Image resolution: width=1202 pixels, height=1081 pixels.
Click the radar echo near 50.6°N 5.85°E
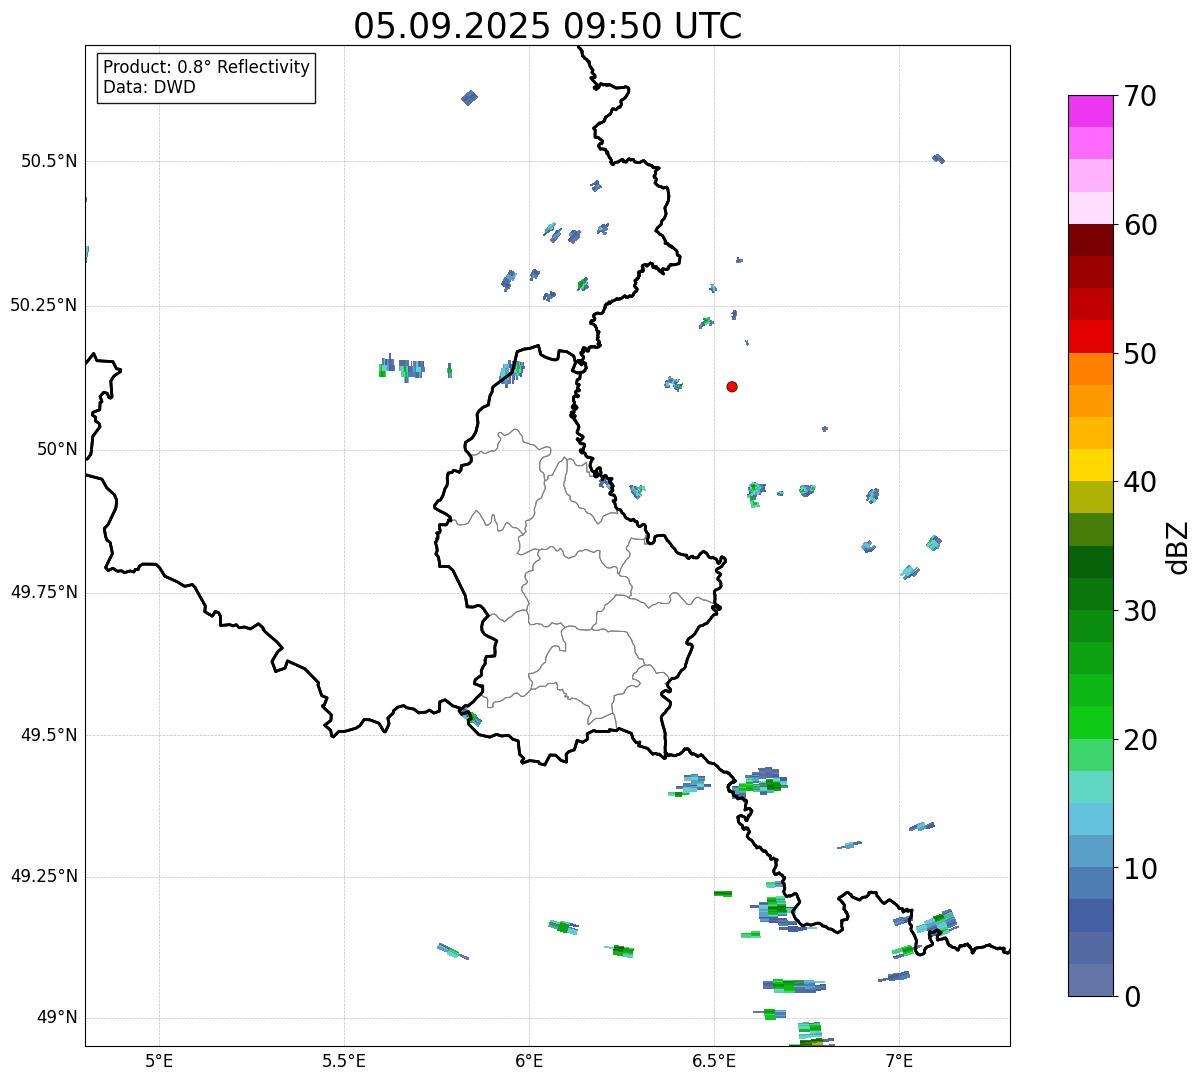pos(469,97)
